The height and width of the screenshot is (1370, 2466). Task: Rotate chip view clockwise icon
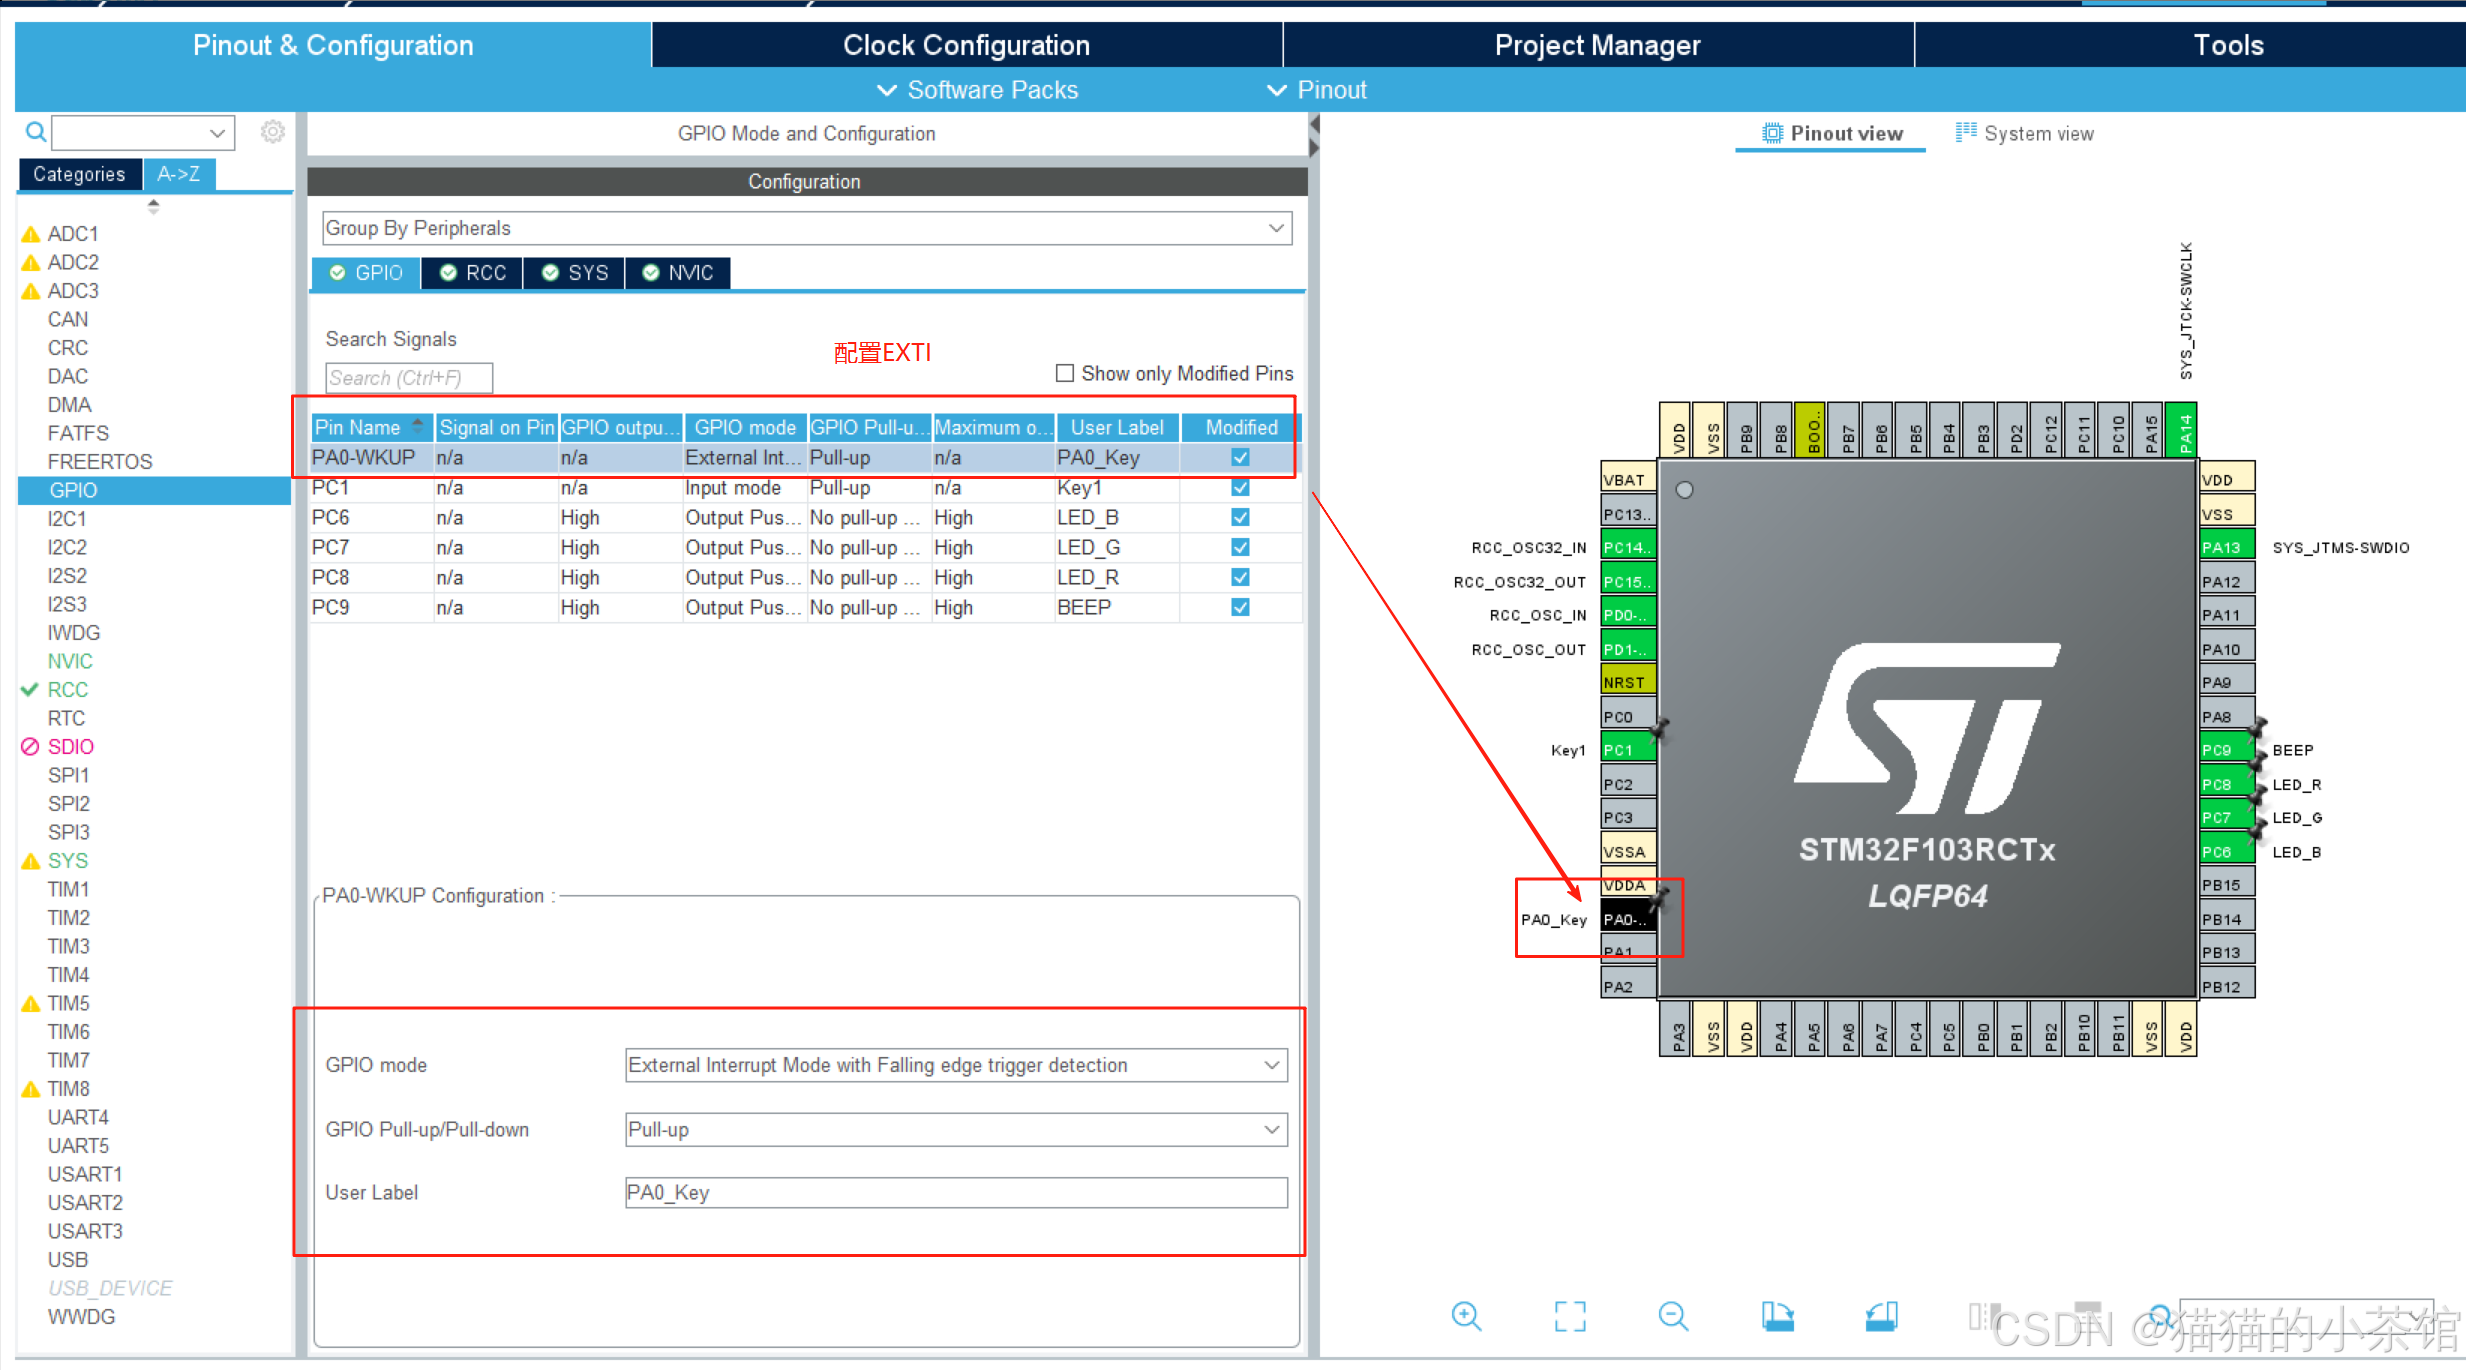1777,1316
